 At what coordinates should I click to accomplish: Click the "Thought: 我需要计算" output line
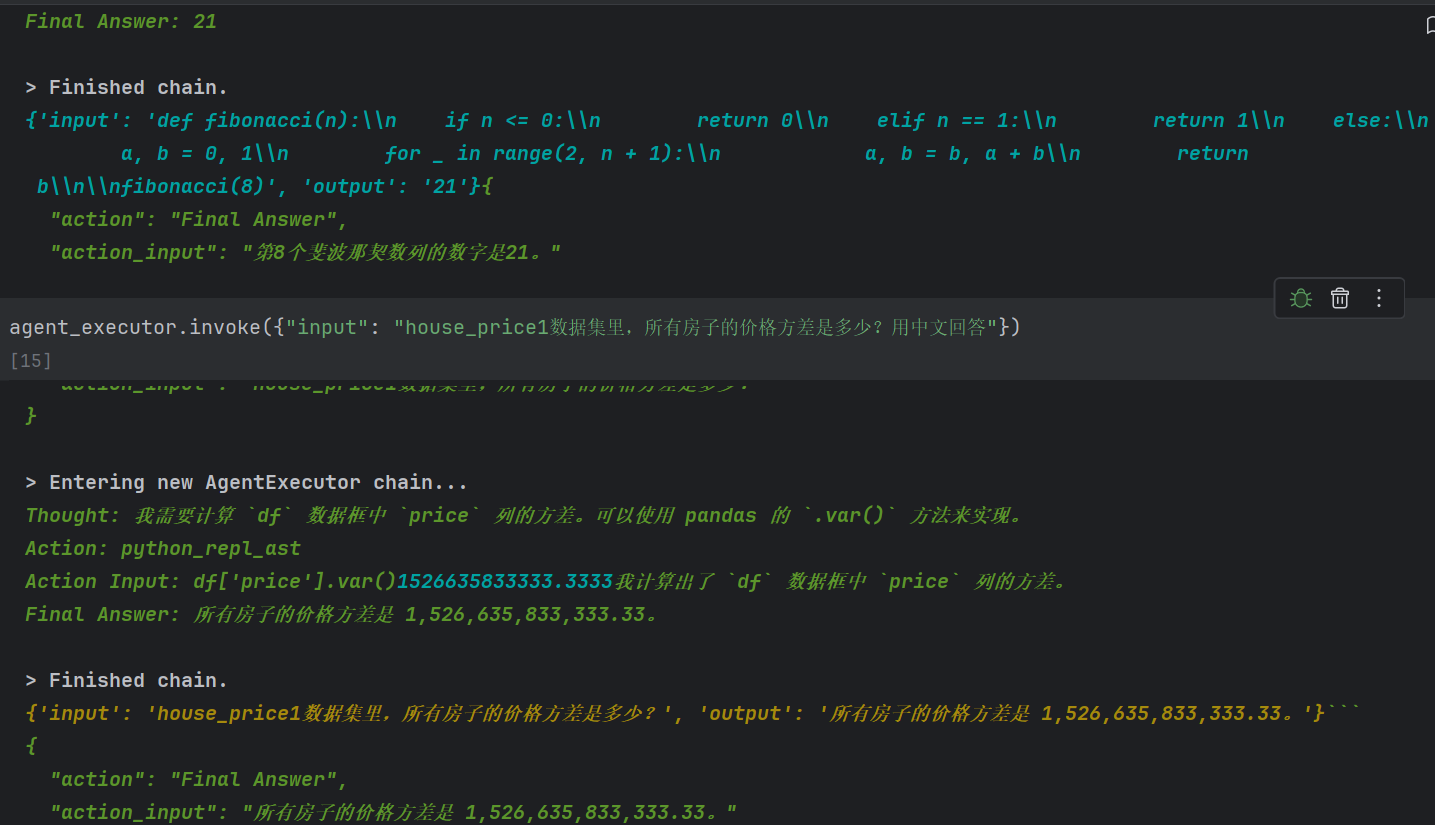525,515
